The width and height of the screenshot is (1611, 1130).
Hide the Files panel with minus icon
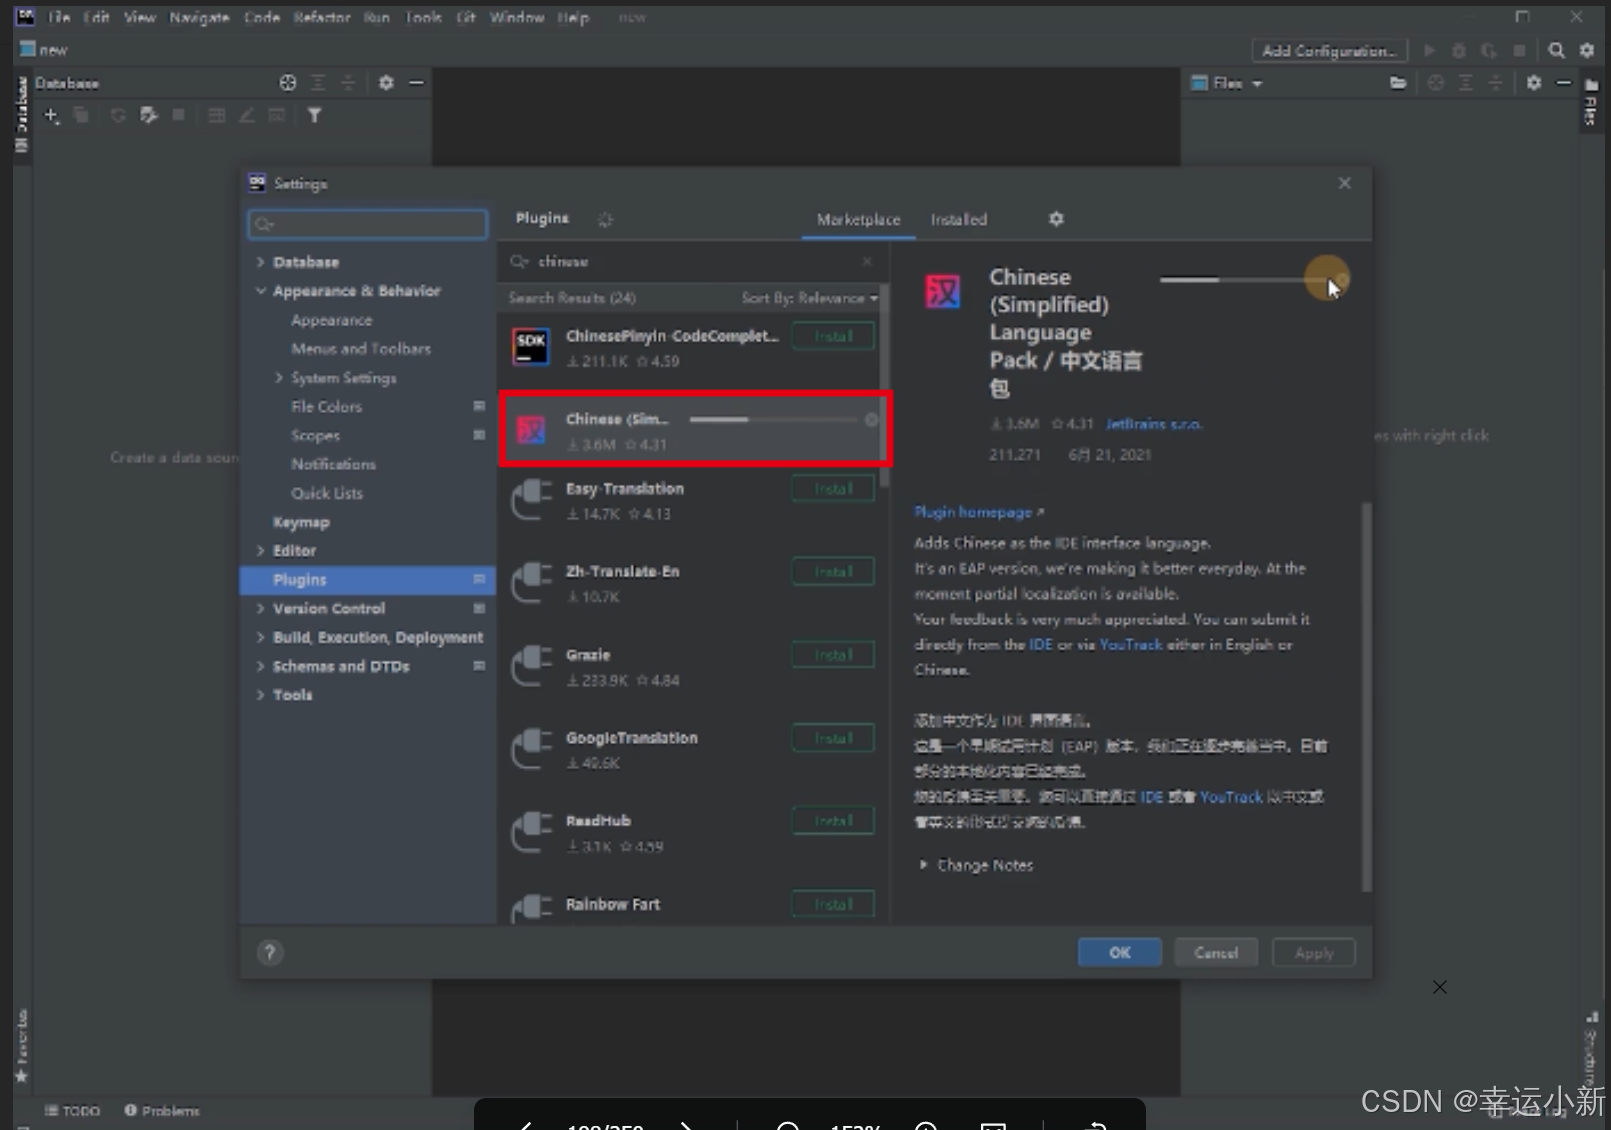(1564, 83)
